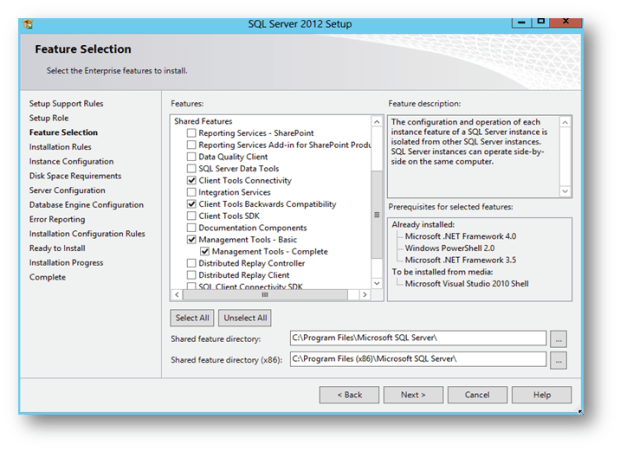This screenshot has width=620, height=451.
Task: Go to the Installation Rules step
Action: click(60, 147)
